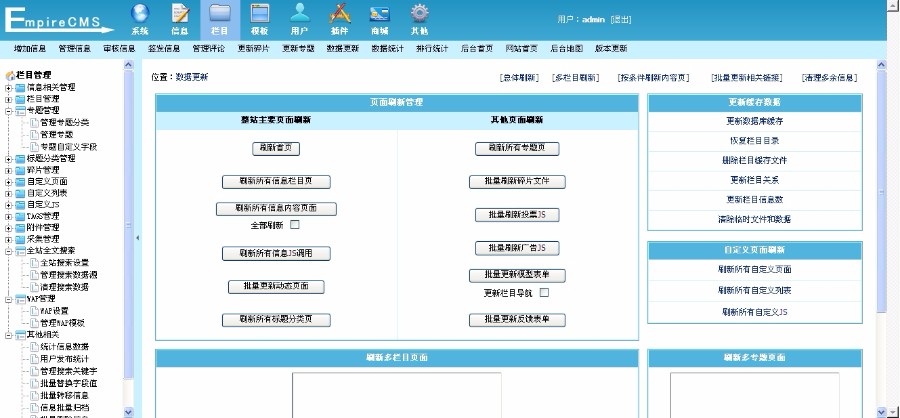Click the 批量更新反馈表单 button
900x418 pixels.
(x=517, y=320)
